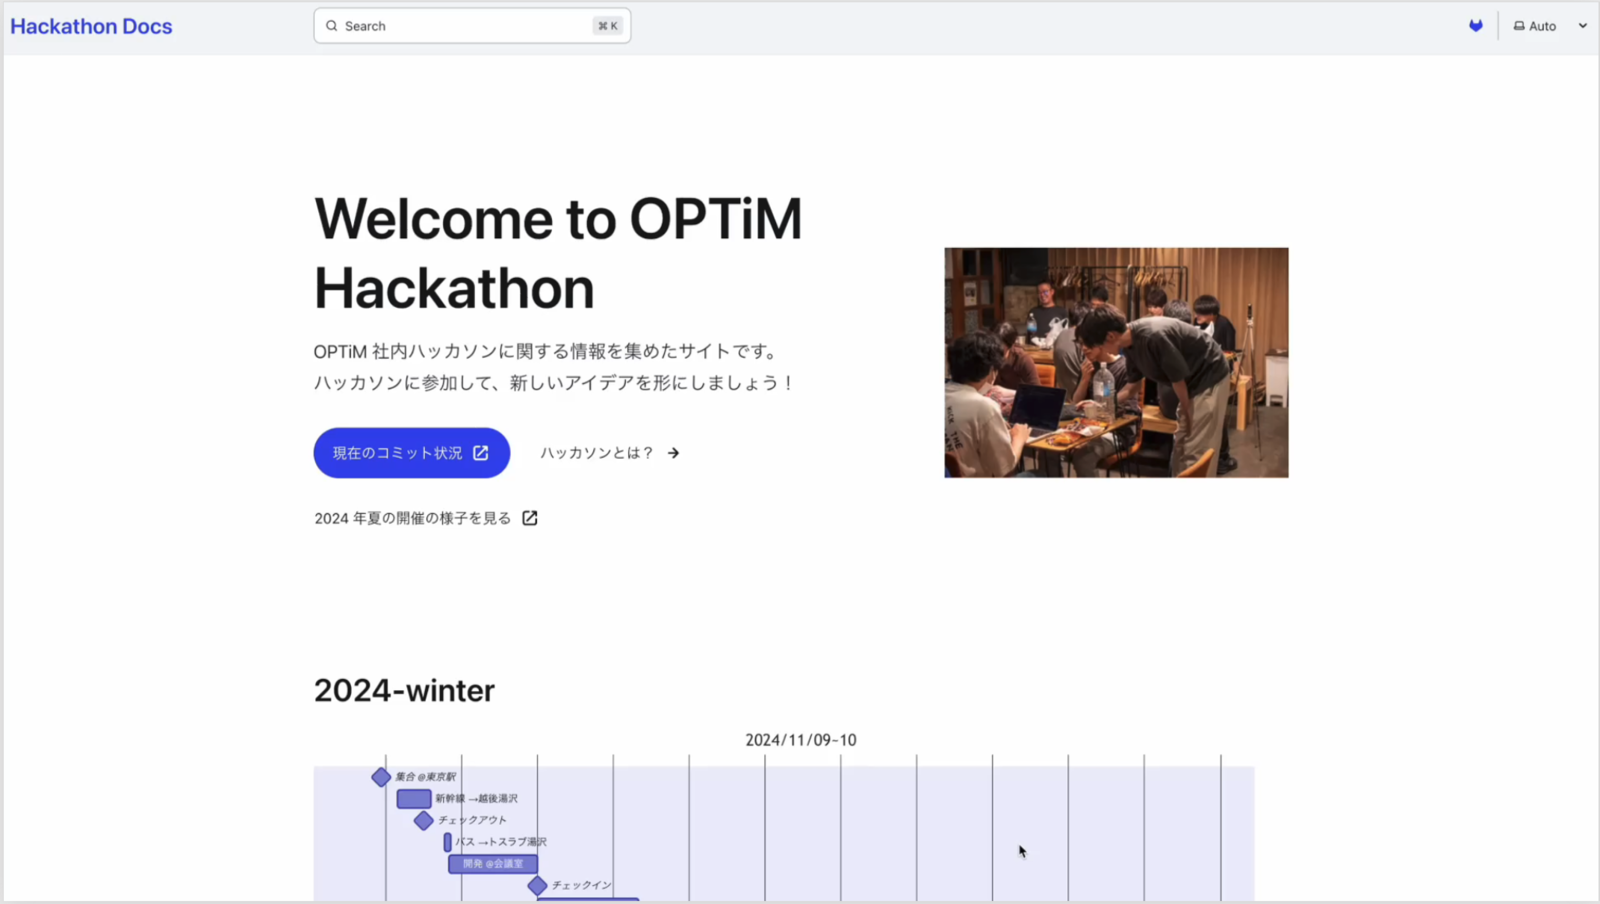Screen dimensions: 1600x904
Task: Open the Auto theme selector dropdown
Action: (x=1550, y=26)
